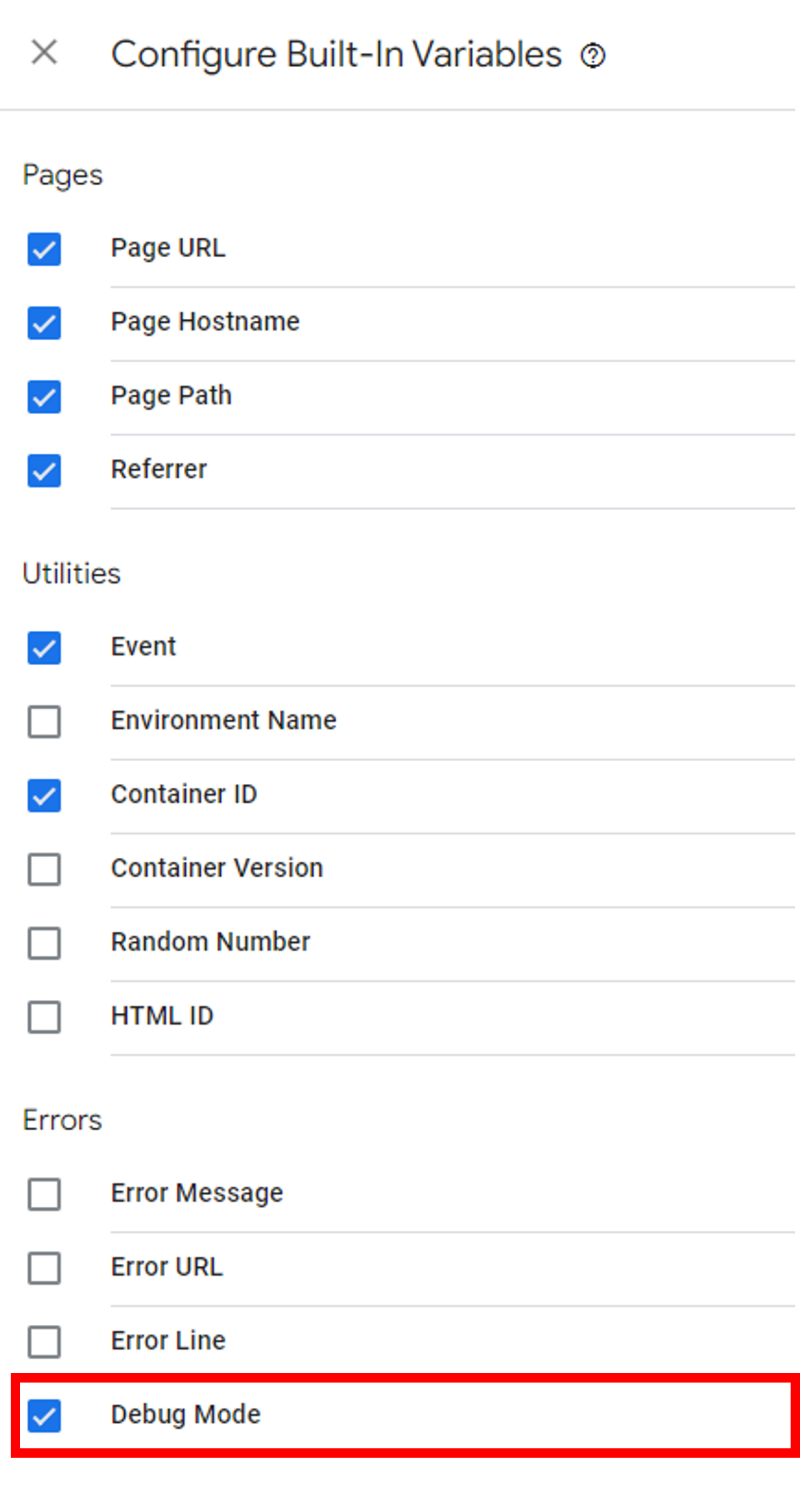Image resolution: width=800 pixels, height=1487 pixels.
Task: Turn on the Error Line checkbox
Action: [44, 1342]
